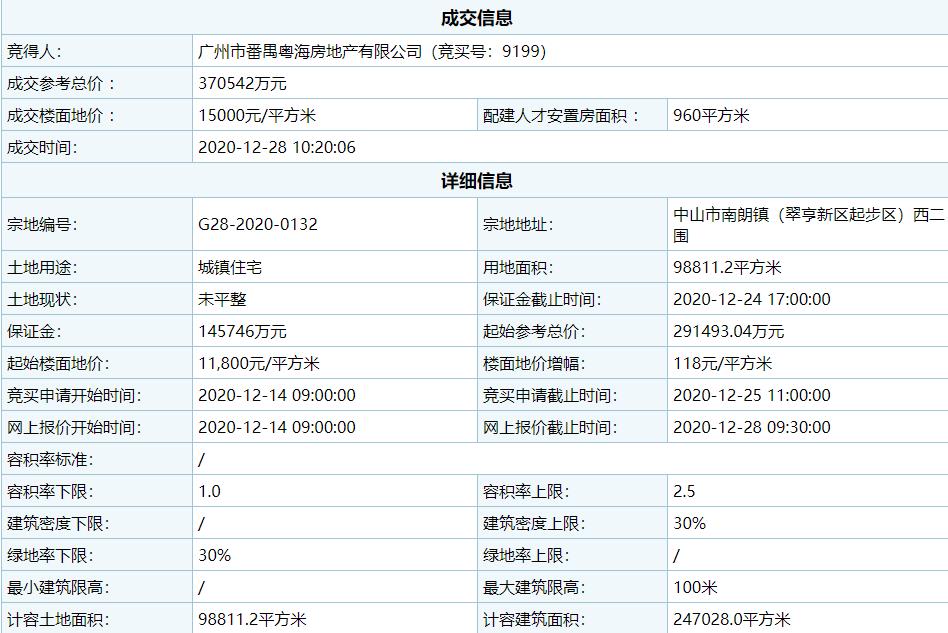Select the 100米 maximum building height value
948x633 pixels.
pyautogui.click(x=695, y=587)
